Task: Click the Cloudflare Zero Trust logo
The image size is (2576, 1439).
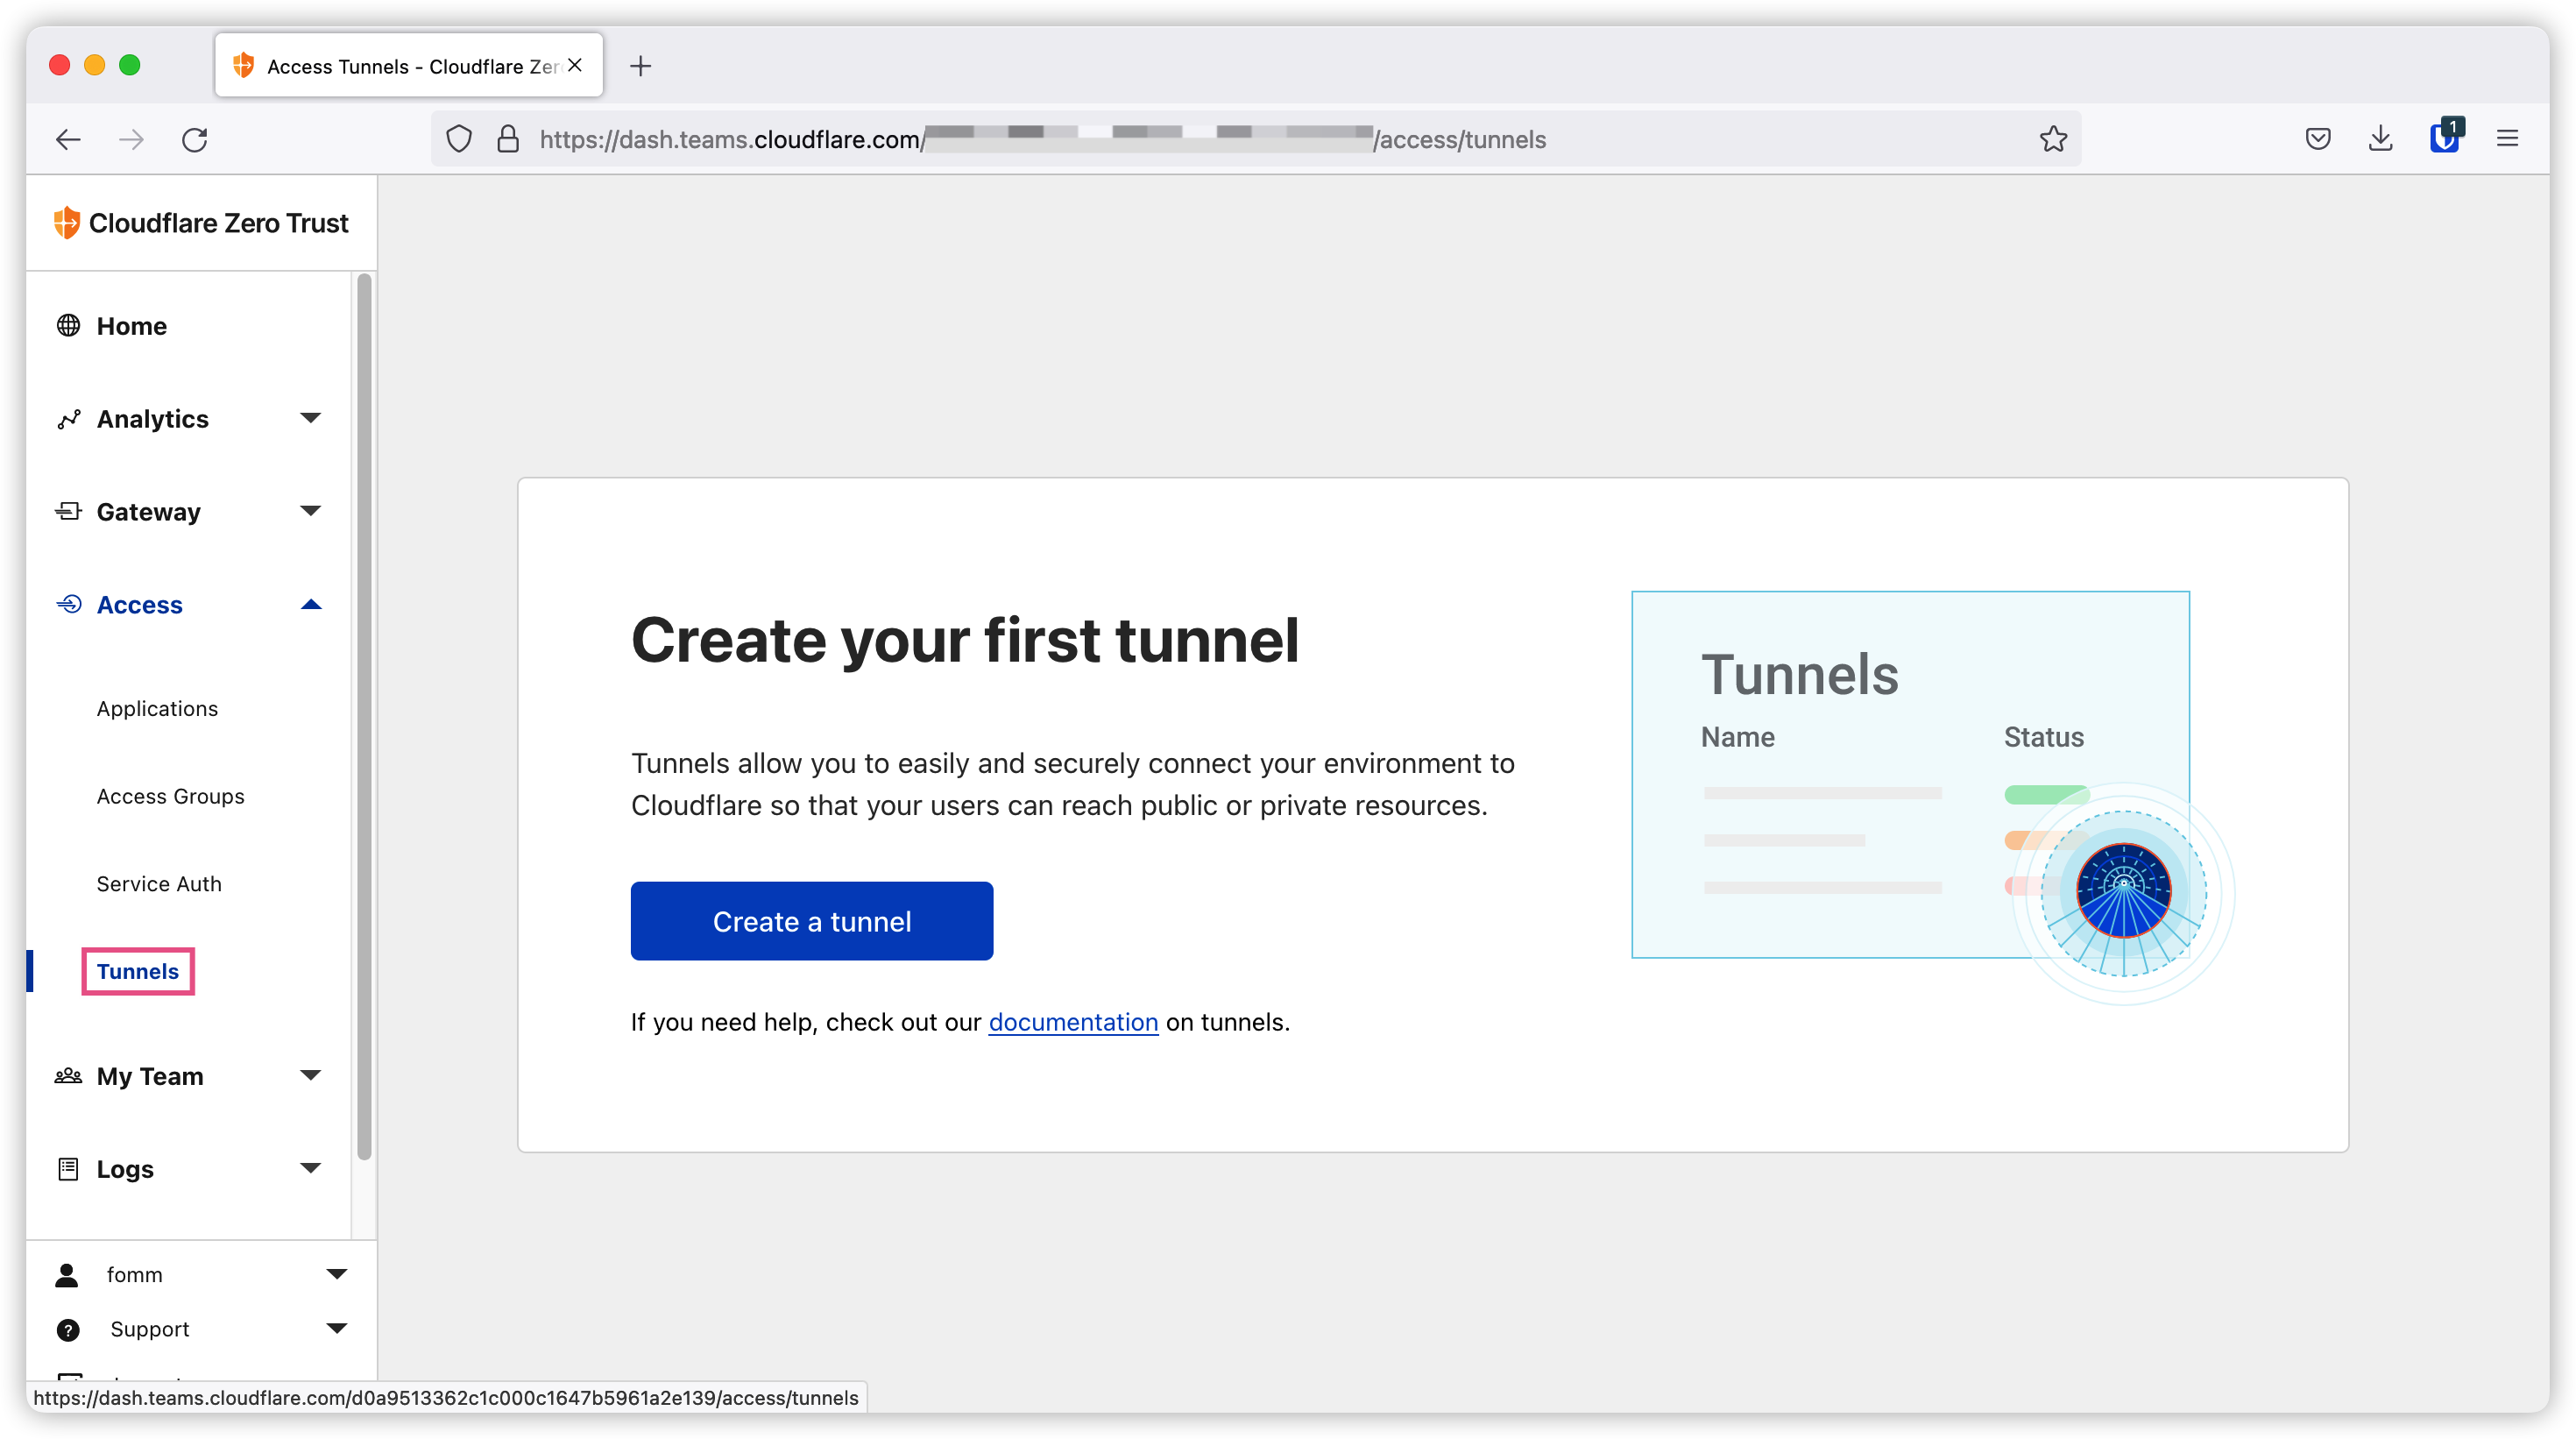Action: point(201,222)
